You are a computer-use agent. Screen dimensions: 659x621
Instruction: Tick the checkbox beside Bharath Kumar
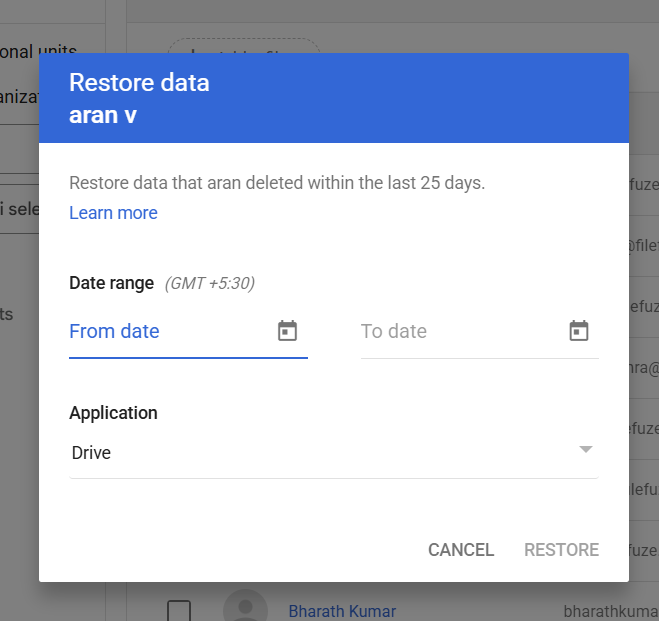pos(179,611)
